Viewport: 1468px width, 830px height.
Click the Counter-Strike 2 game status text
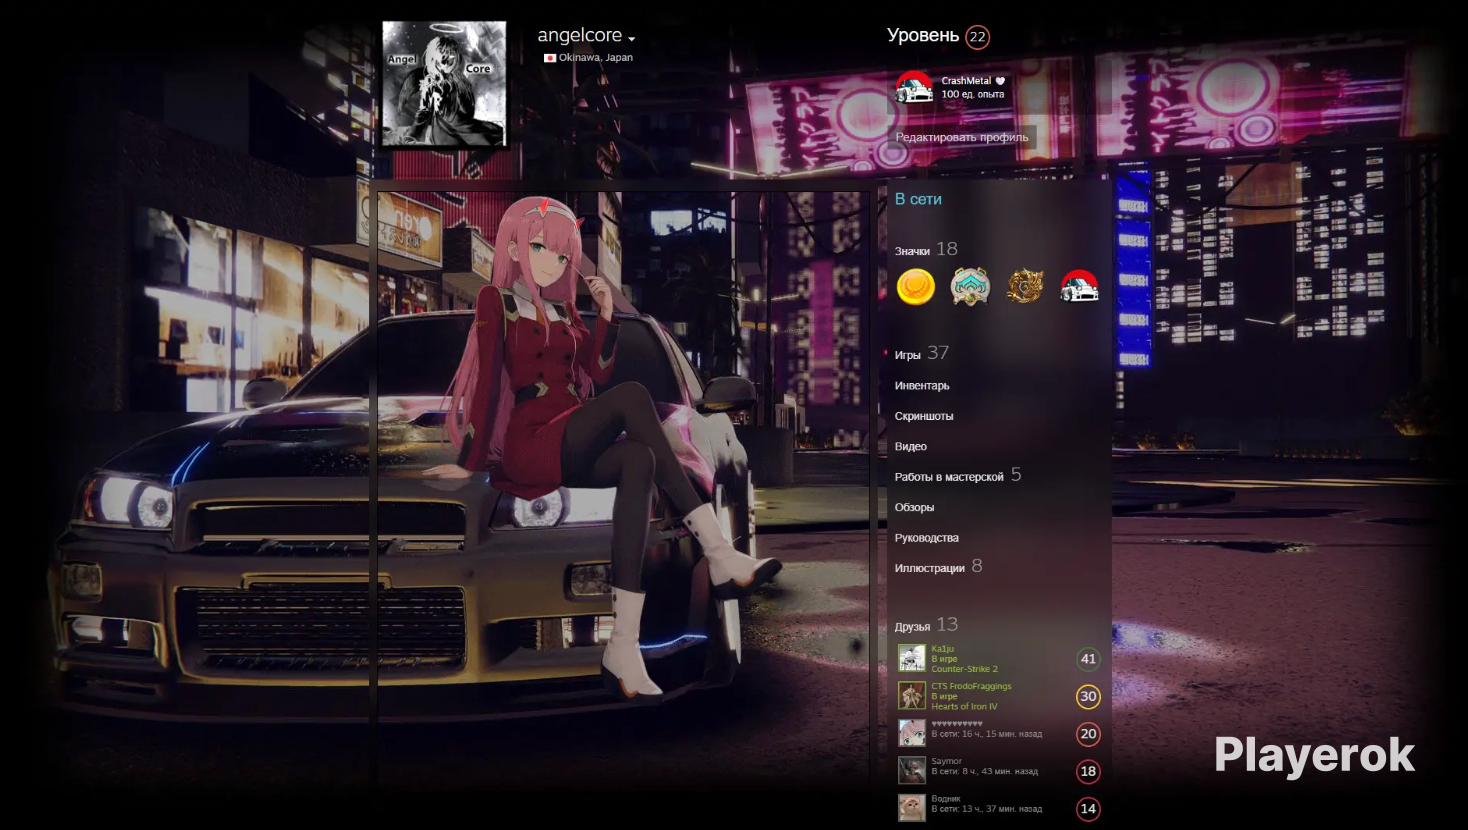coord(965,669)
